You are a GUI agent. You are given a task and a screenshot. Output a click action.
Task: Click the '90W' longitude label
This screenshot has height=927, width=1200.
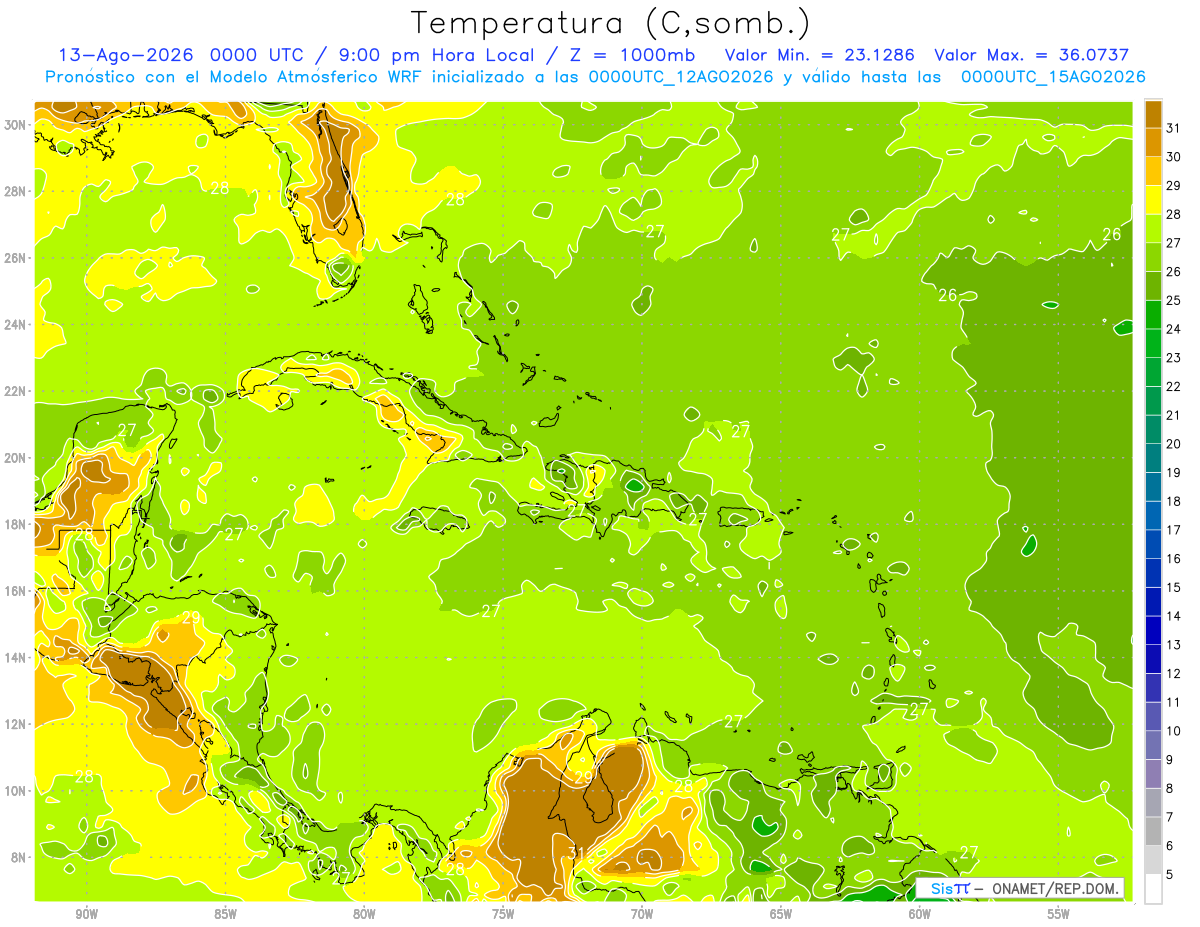(x=87, y=914)
